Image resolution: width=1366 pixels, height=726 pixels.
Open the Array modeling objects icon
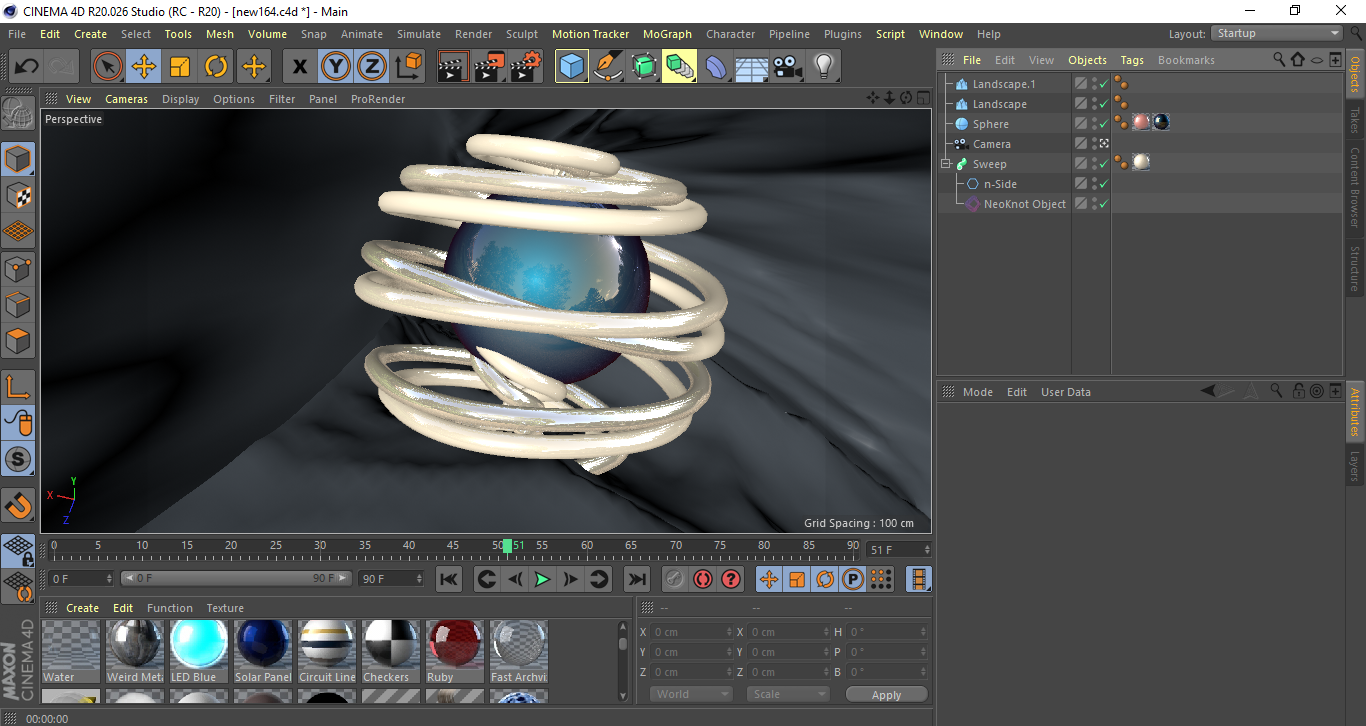(x=680, y=67)
